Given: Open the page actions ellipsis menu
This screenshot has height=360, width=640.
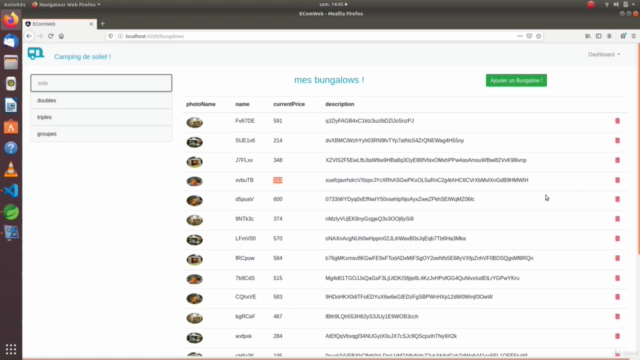Looking at the screenshot, I should pyautogui.click(x=520, y=36).
